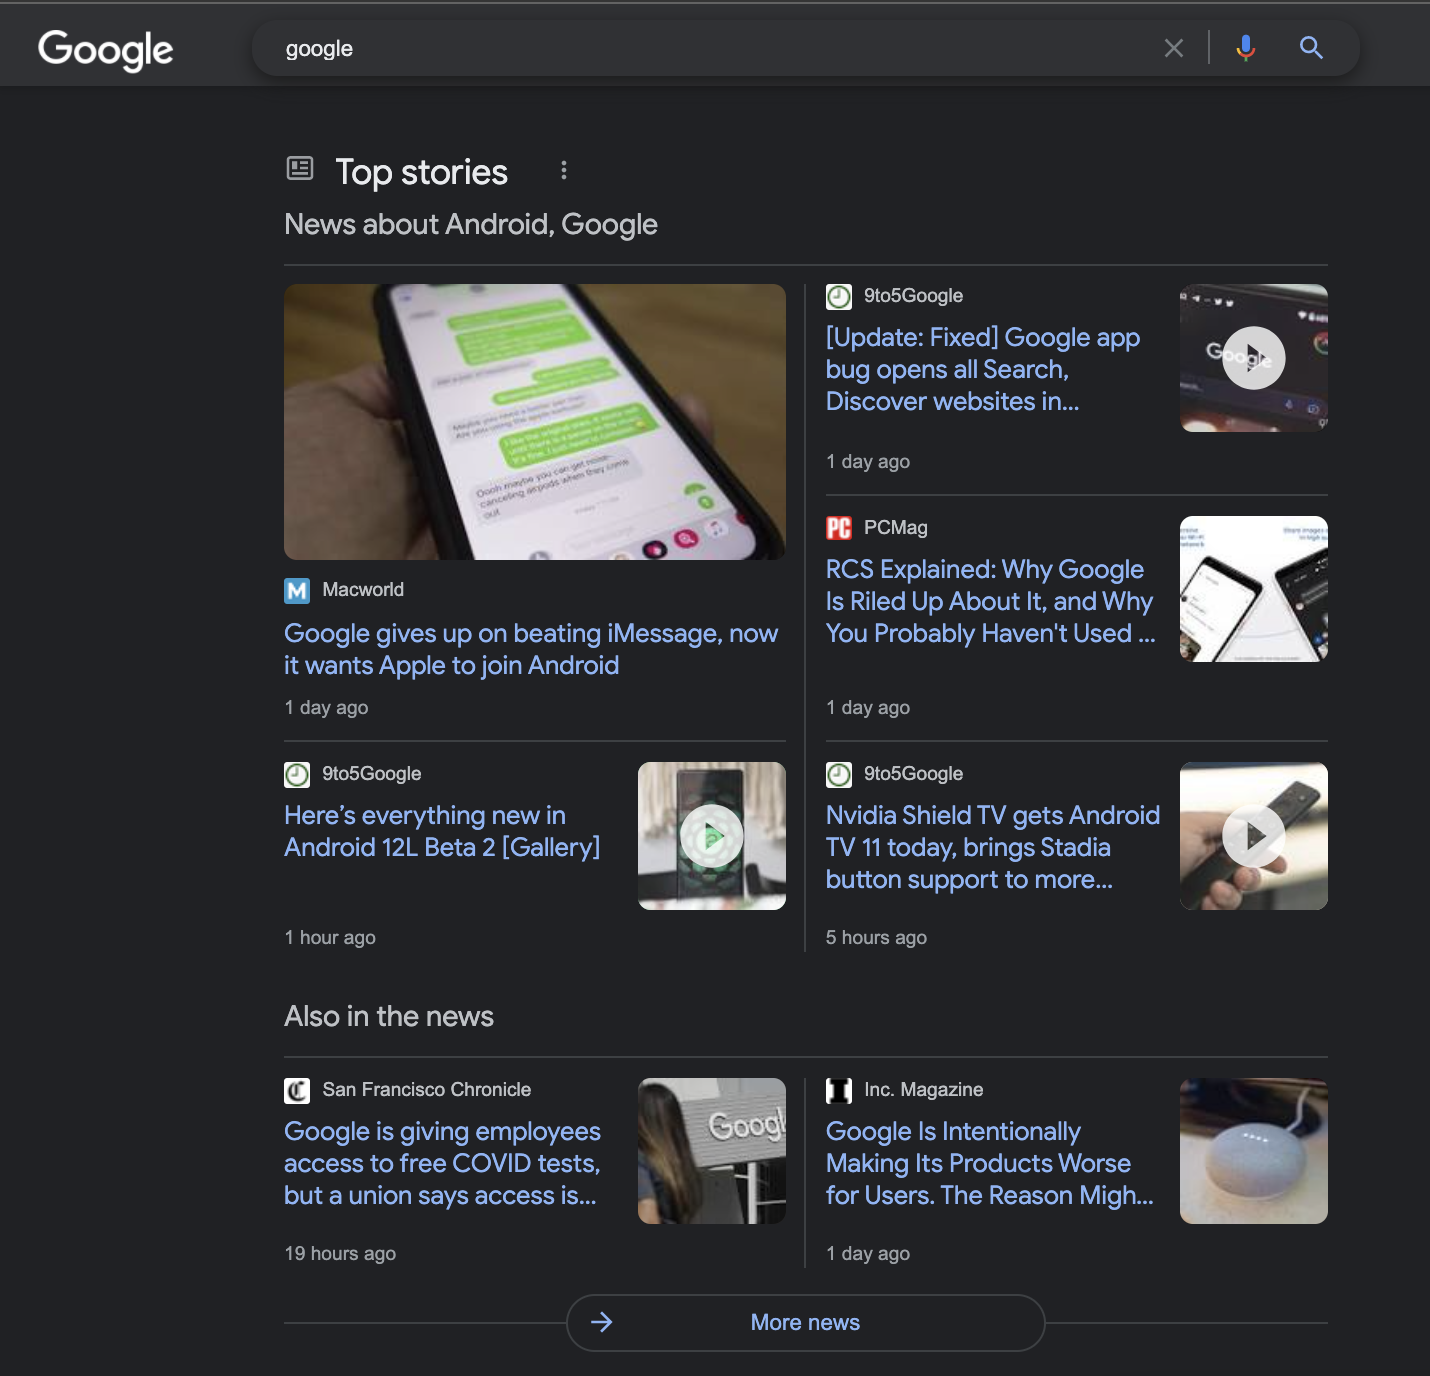Click the Macworld source icon
1430x1376 pixels.
(297, 591)
